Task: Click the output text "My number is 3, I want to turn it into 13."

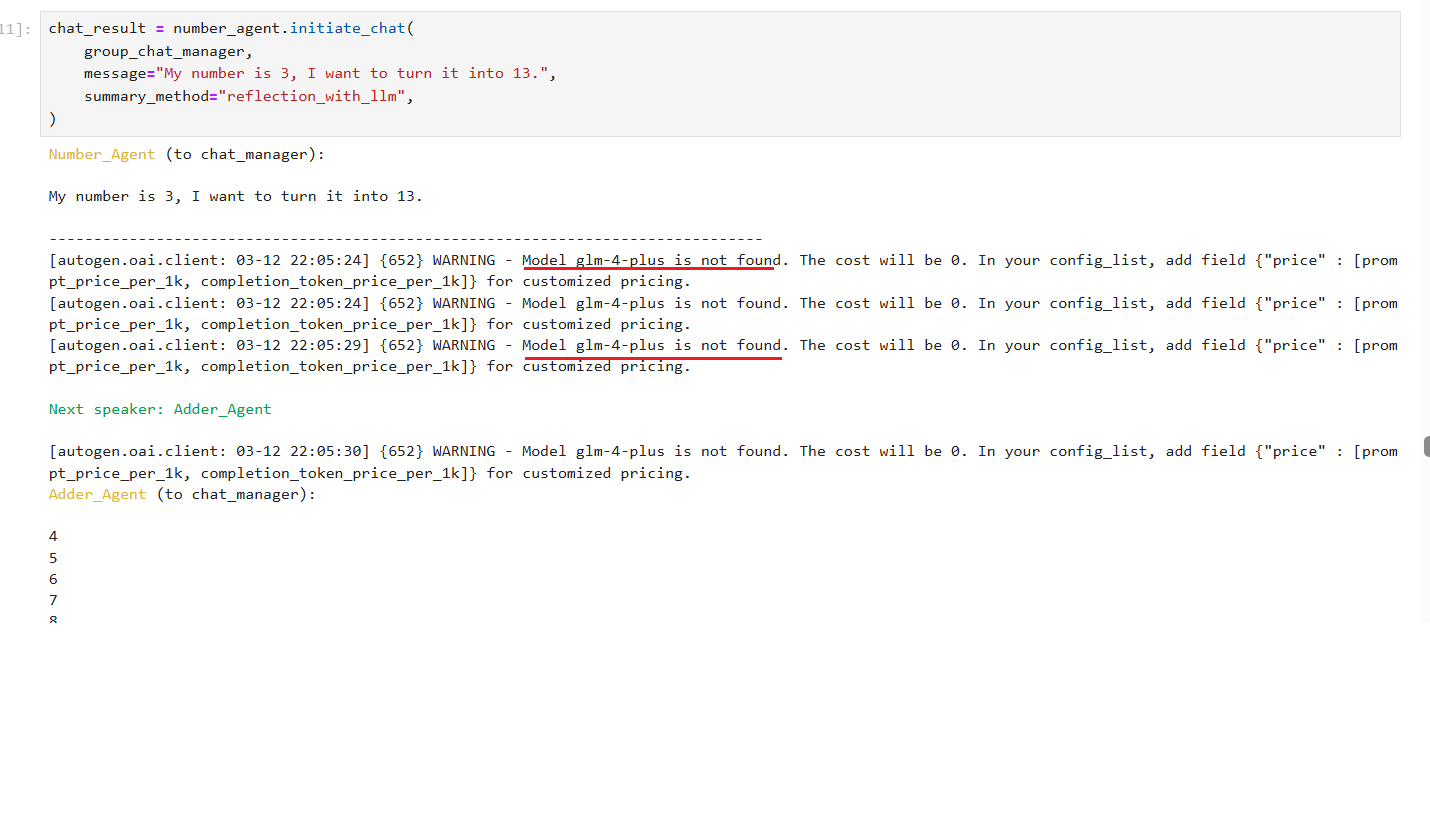Action: click(x=236, y=197)
